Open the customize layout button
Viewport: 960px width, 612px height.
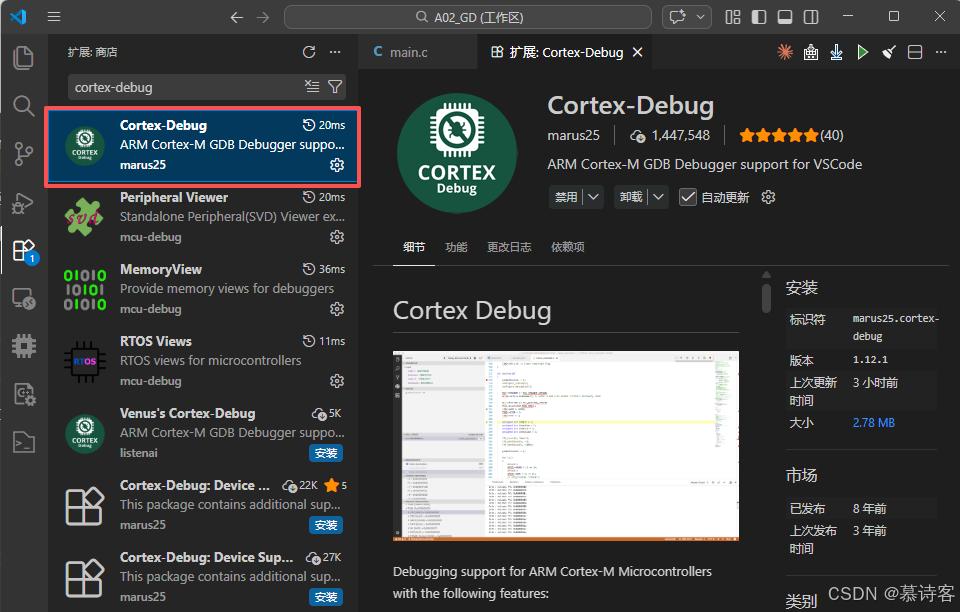[733, 17]
